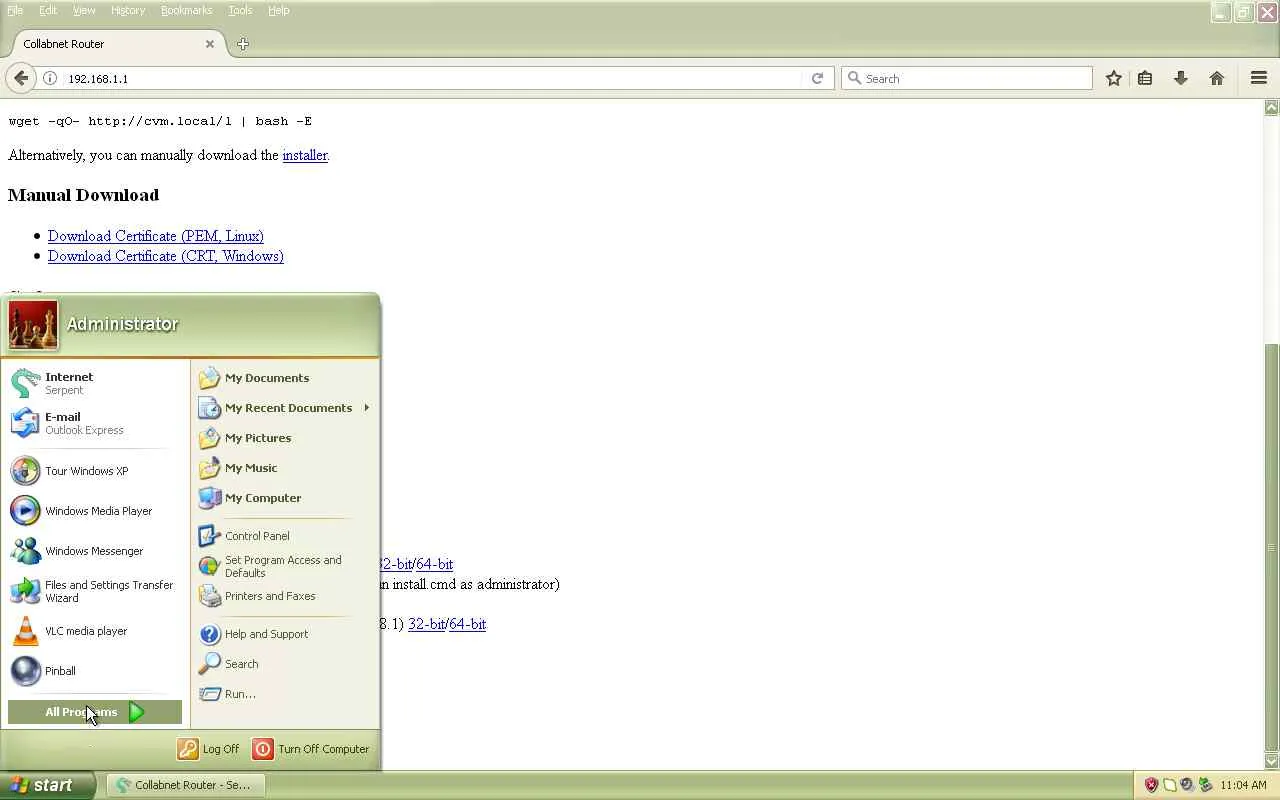The image size is (1280, 800).
Task: Open My Pictures folder
Action: click(x=285, y=438)
